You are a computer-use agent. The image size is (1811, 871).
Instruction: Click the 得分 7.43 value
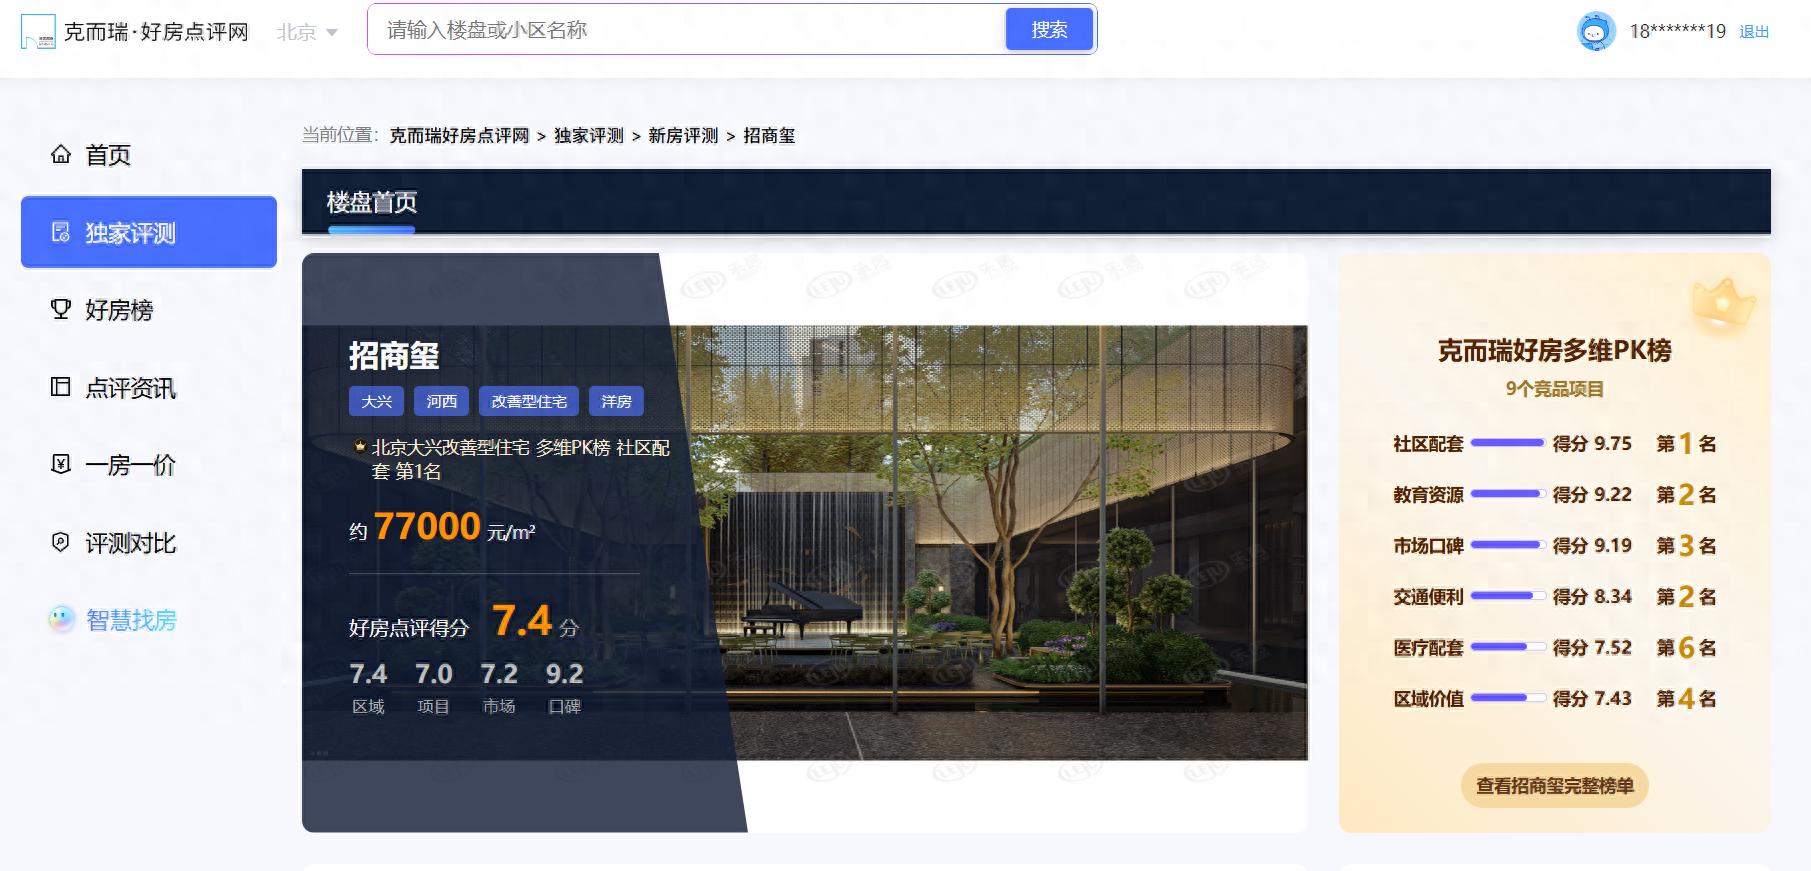[x=1592, y=698]
